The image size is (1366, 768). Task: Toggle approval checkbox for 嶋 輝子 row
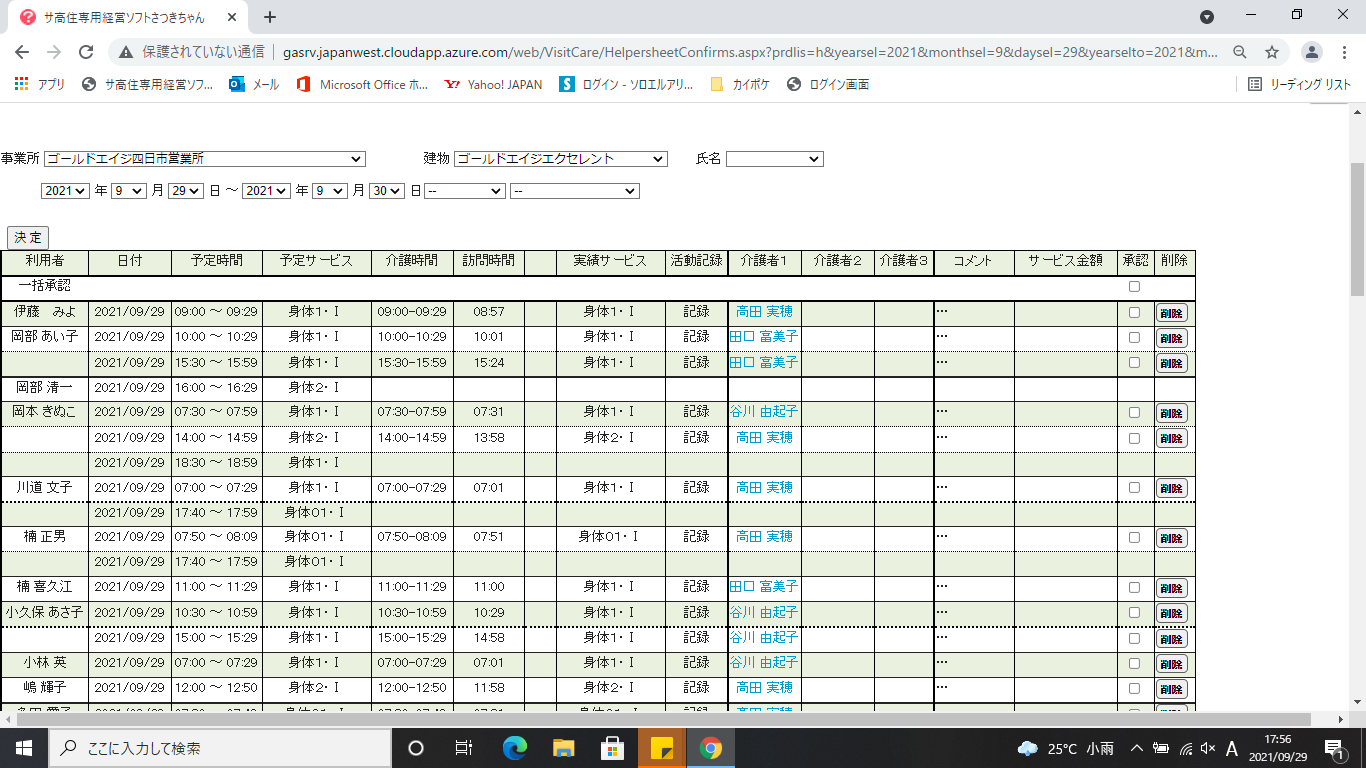pos(1134,688)
